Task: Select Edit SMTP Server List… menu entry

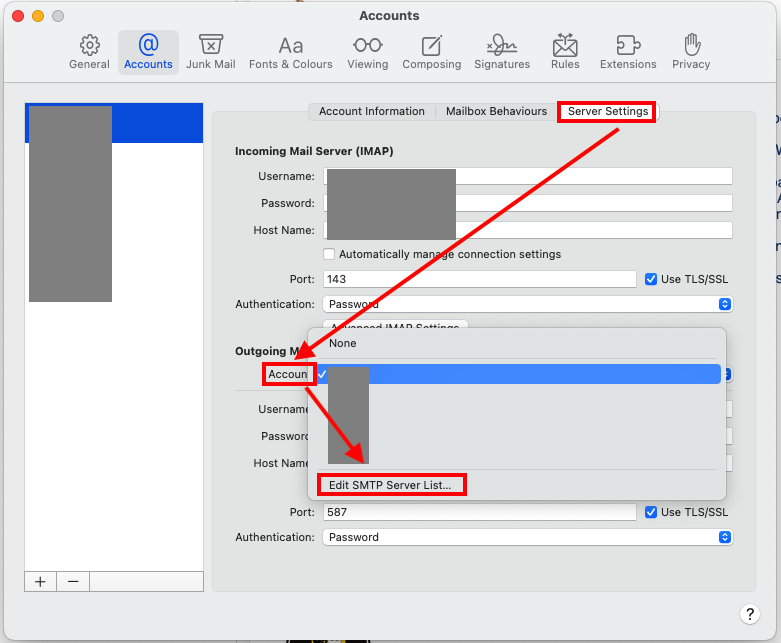Action: click(x=390, y=485)
